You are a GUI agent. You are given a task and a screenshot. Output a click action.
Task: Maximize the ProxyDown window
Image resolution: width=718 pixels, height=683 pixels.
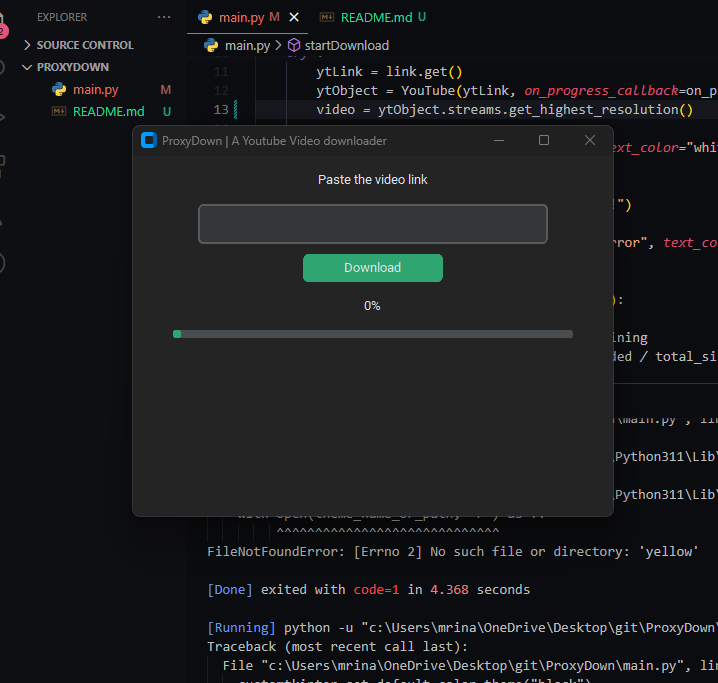click(x=544, y=140)
